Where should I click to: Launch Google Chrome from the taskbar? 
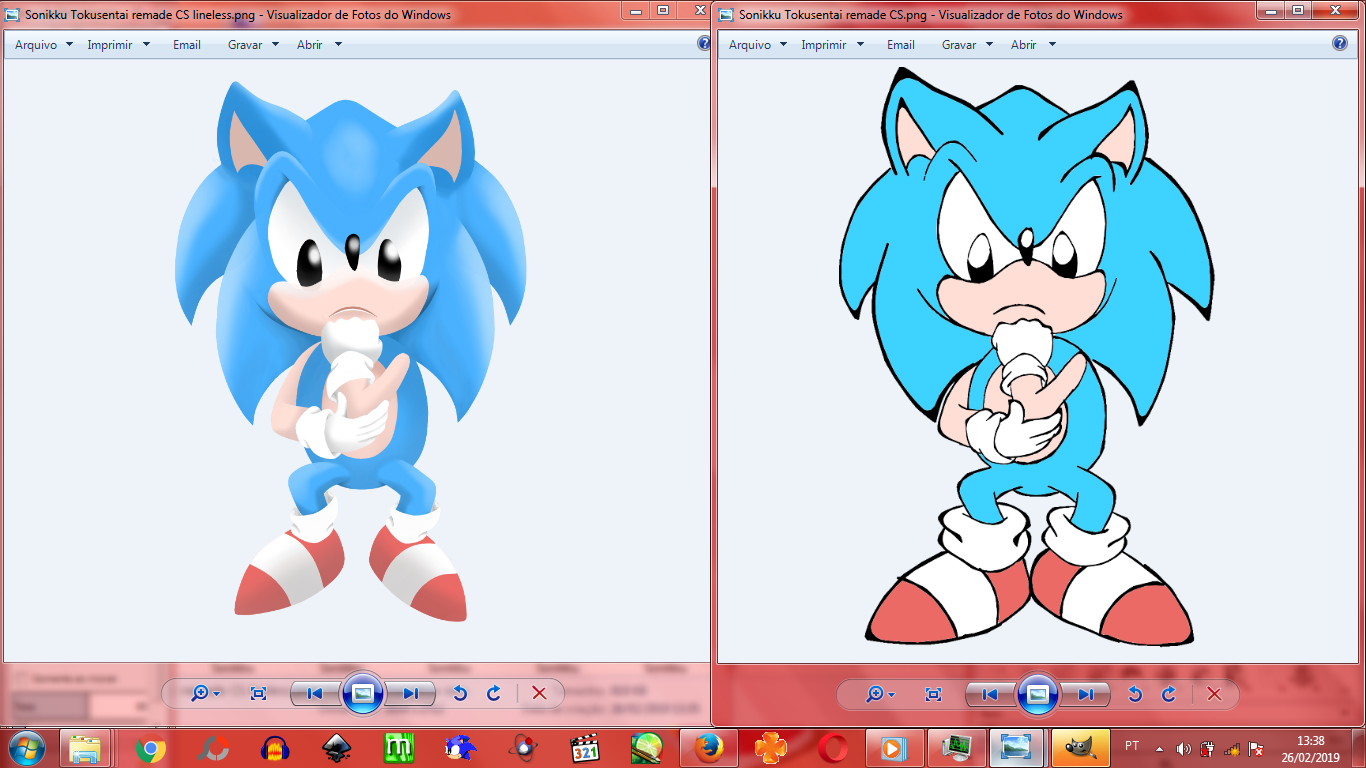pos(151,748)
